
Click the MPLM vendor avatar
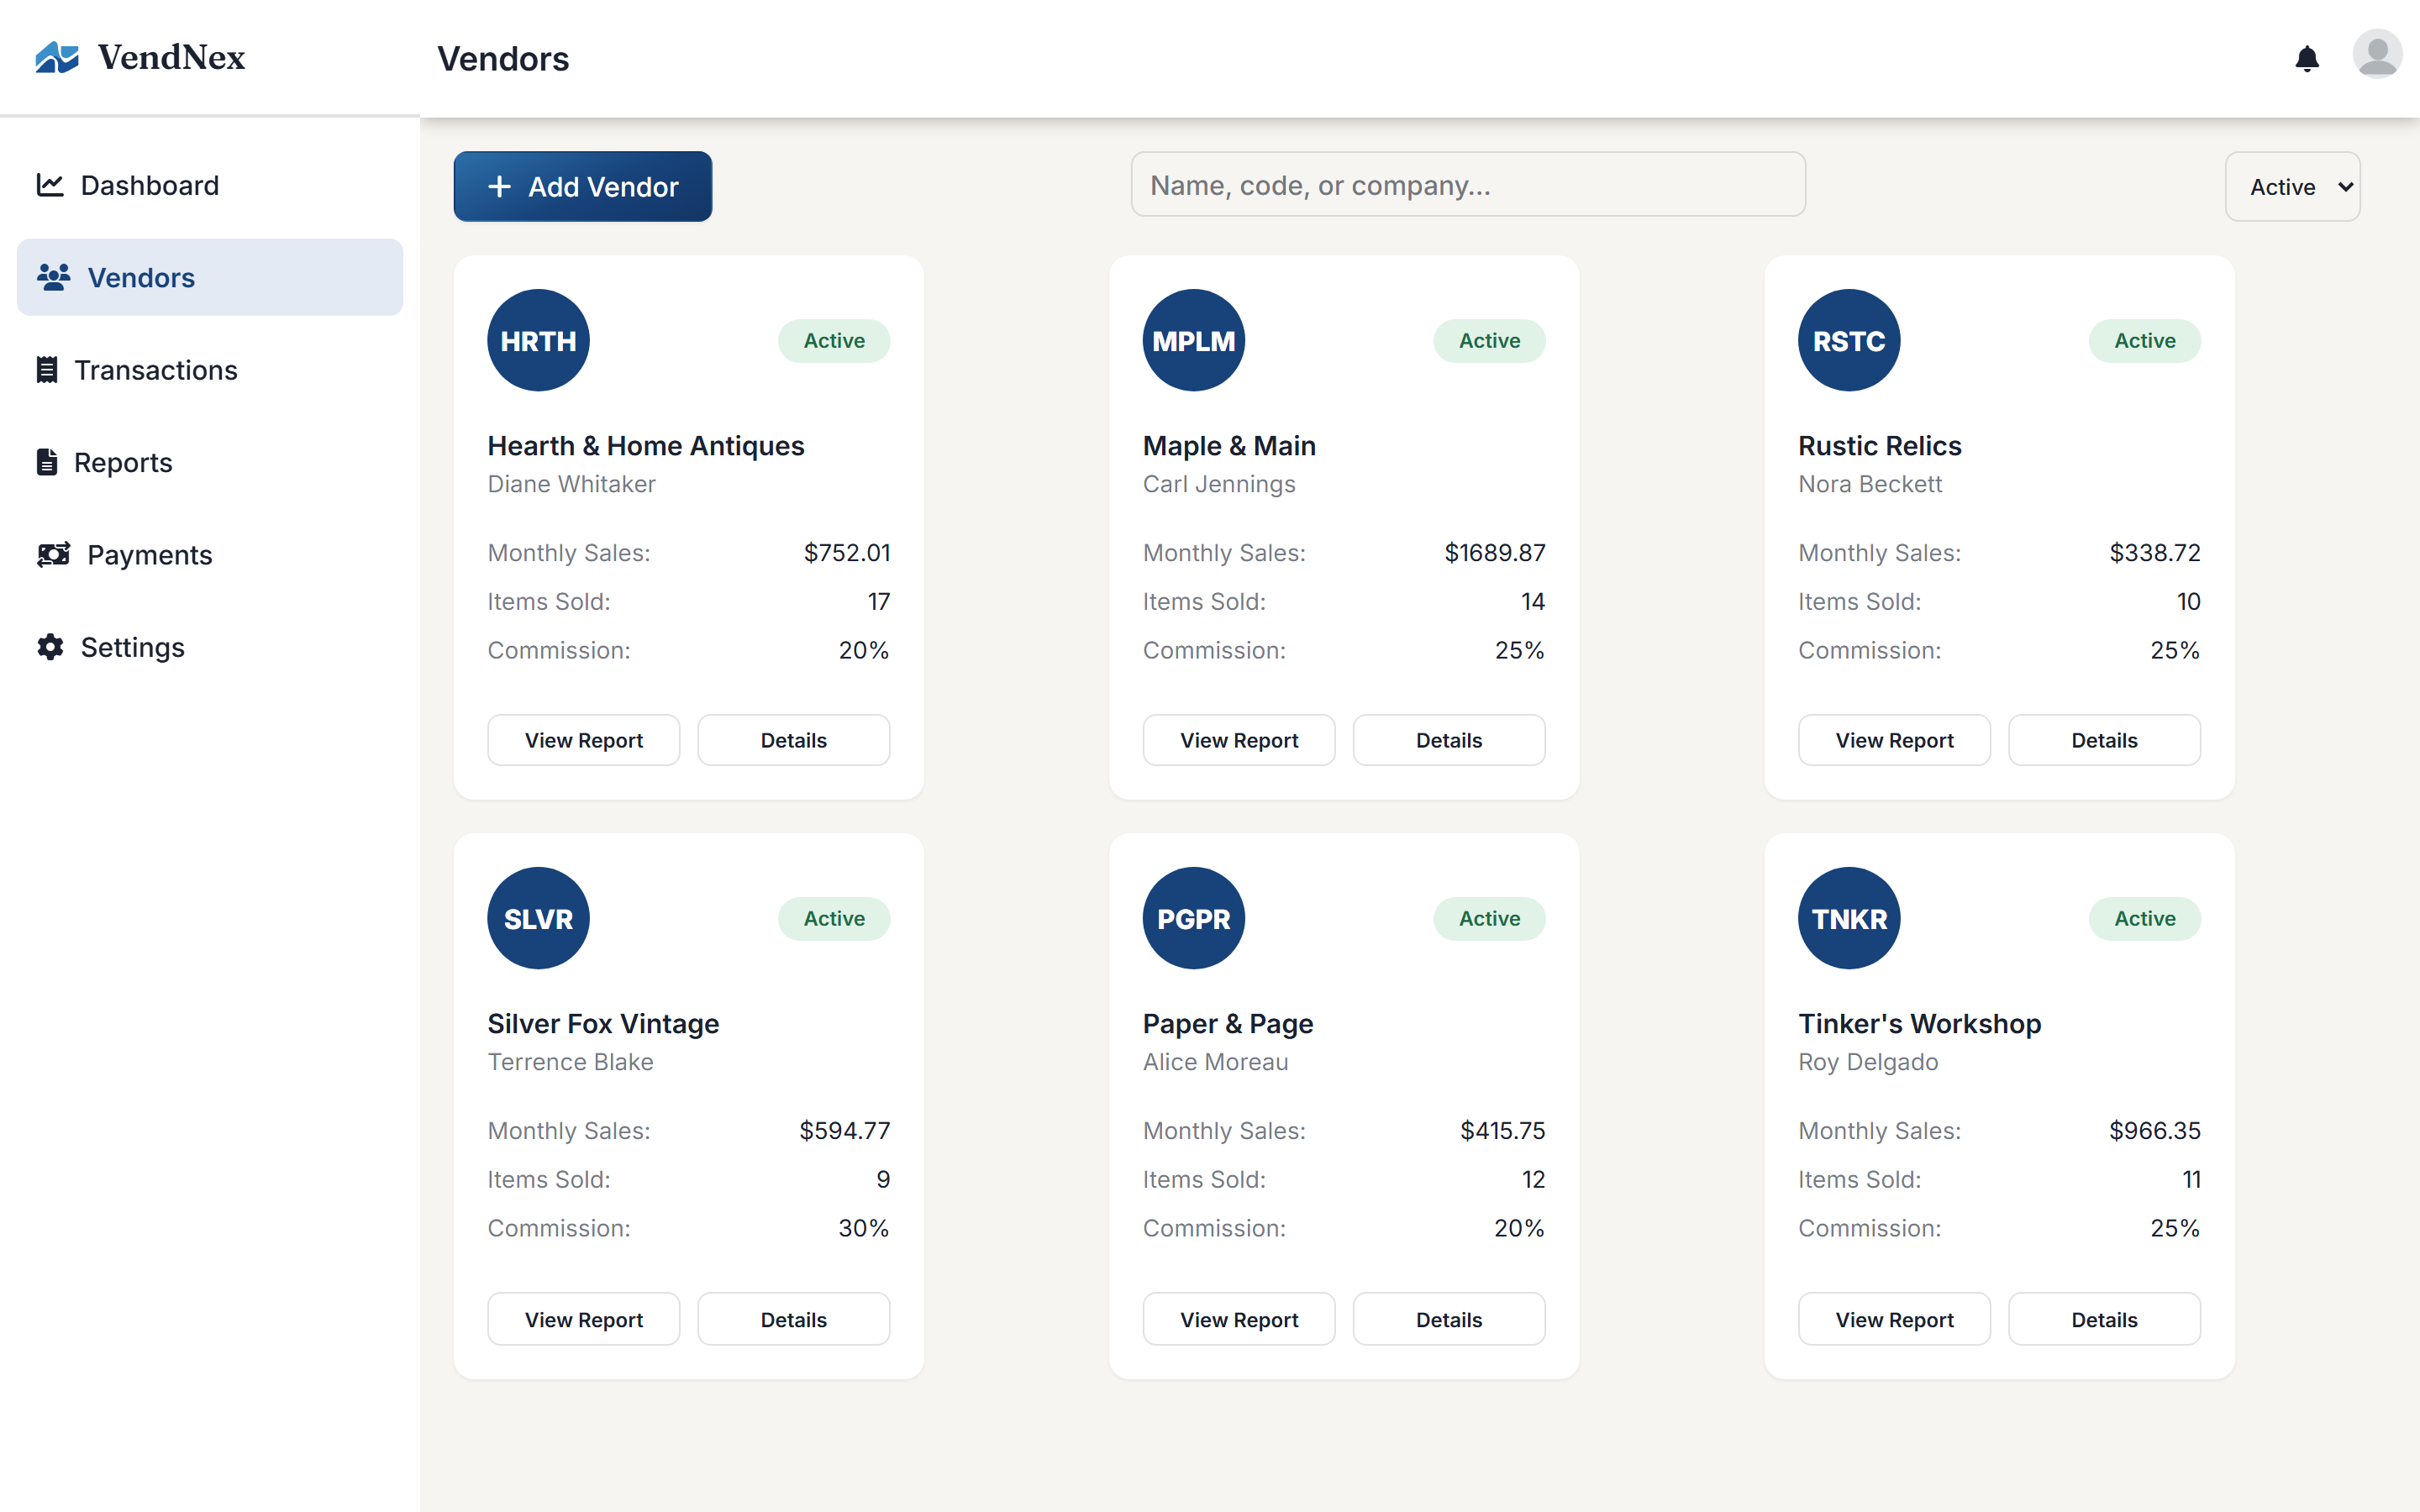click(x=1194, y=340)
